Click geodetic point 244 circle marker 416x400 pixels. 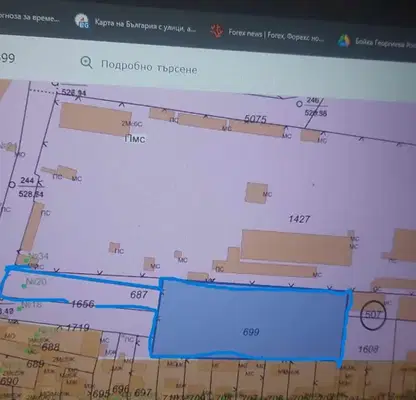pyautogui.click(x=12, y=184)
